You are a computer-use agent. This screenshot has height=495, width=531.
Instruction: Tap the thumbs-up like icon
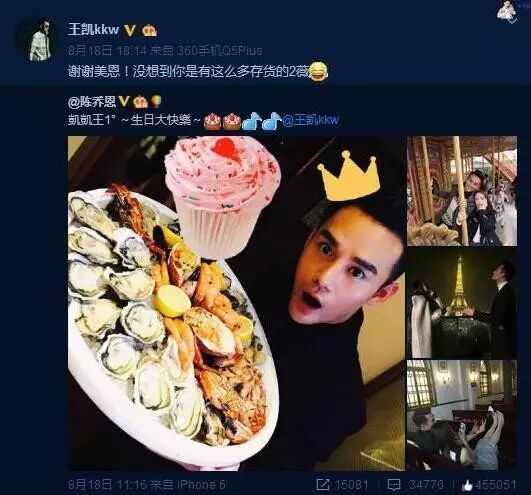tap(467, 486)
